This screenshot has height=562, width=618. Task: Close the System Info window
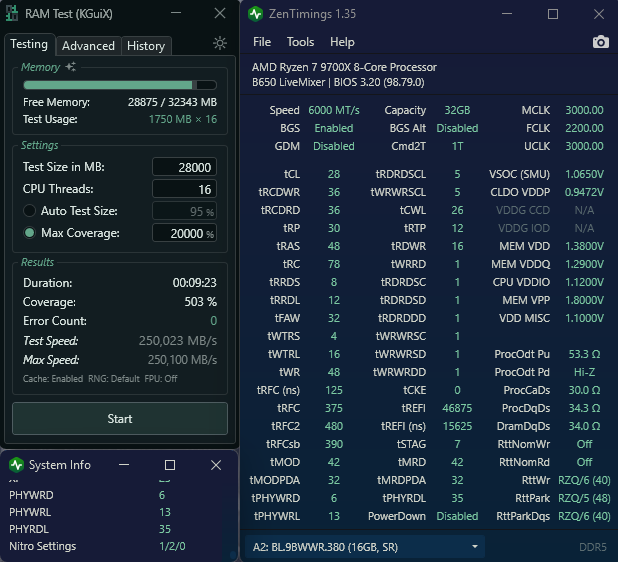point(216,465)
